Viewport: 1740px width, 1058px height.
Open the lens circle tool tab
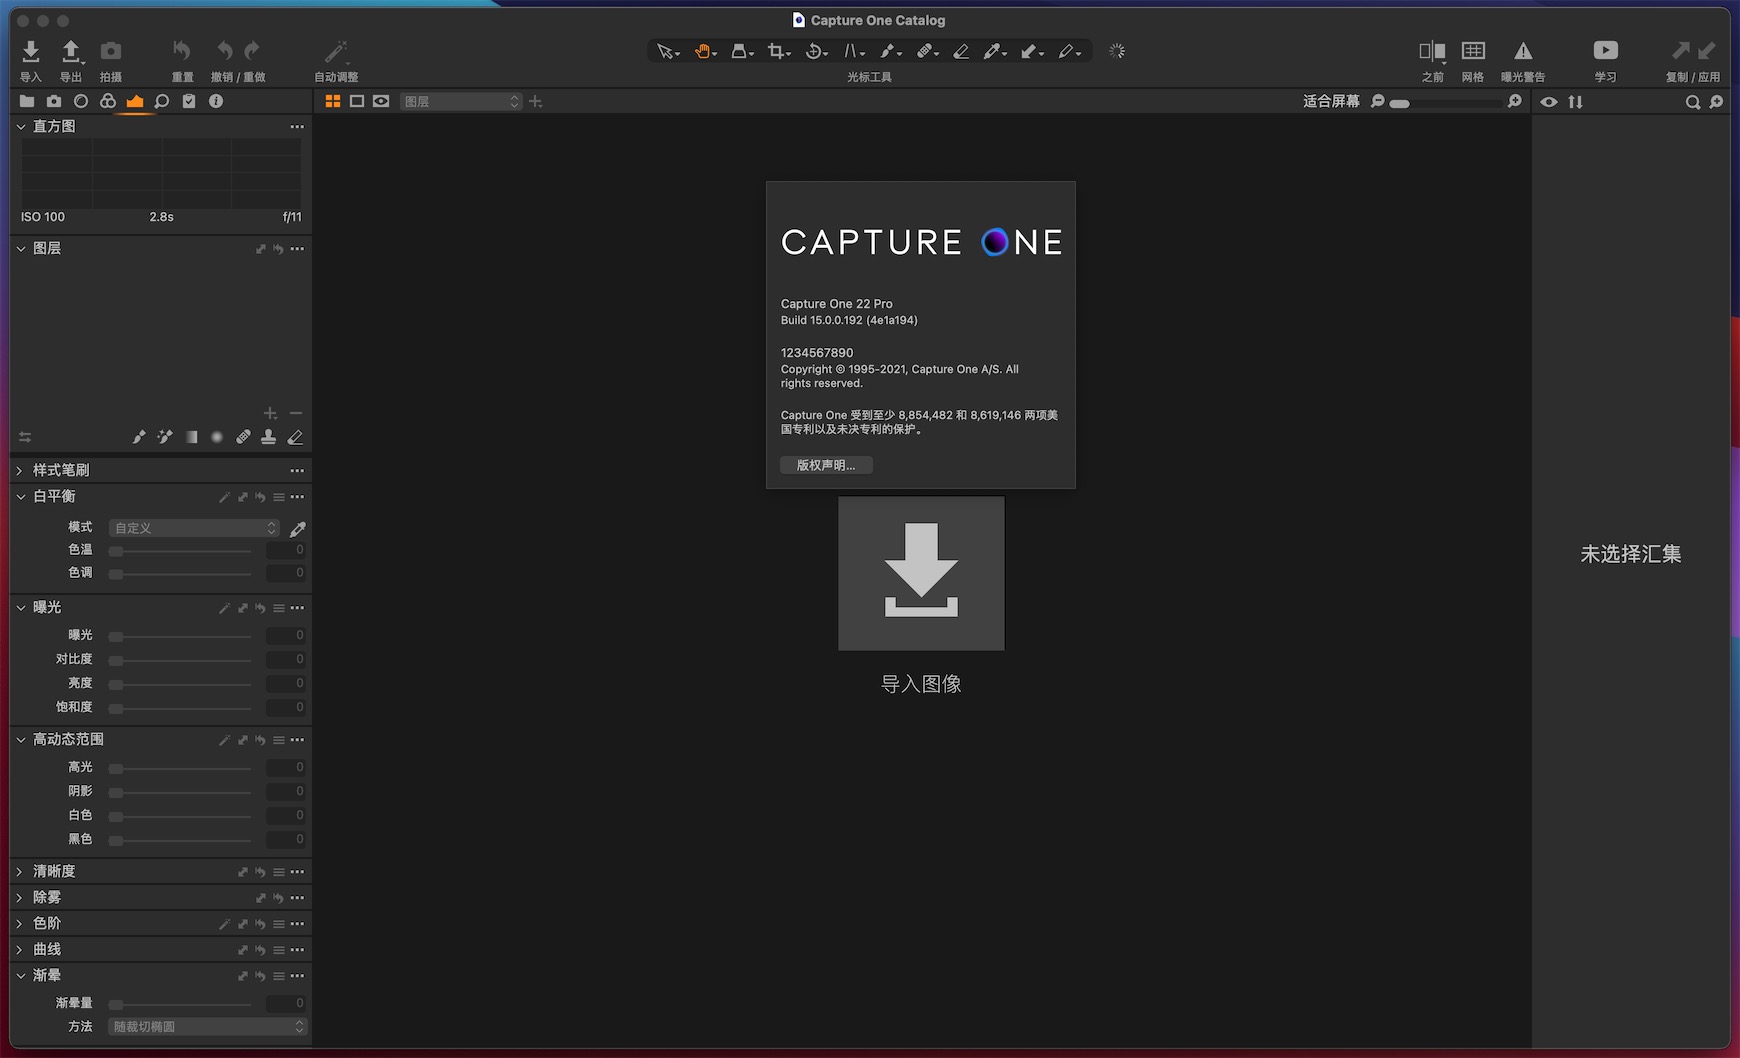tap(81, 101)
